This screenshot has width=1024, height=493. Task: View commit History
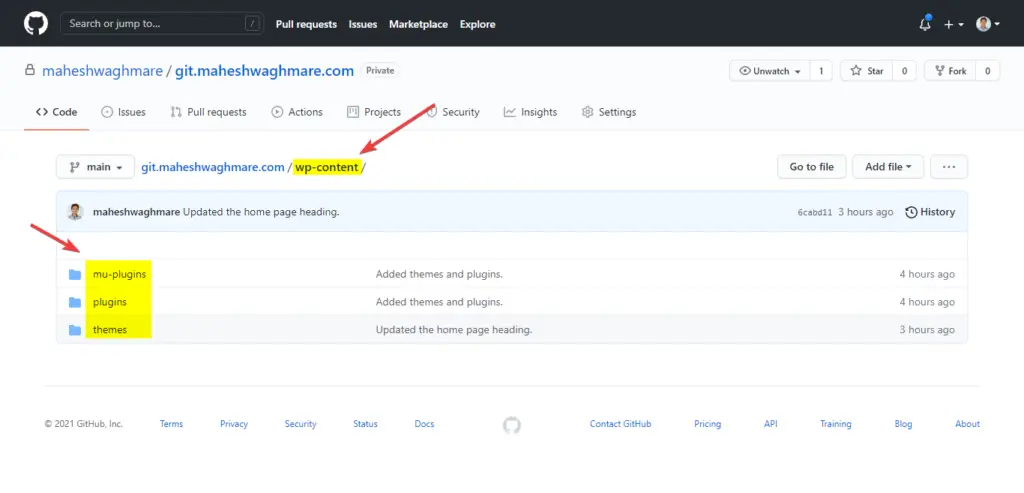tap(930, 212)
